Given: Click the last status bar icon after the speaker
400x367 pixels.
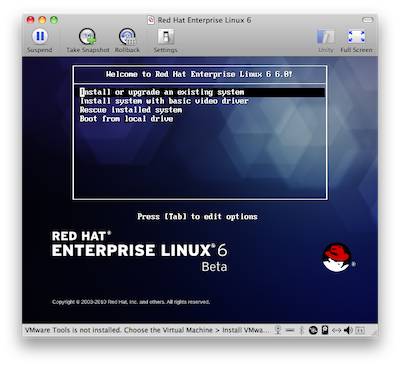Looking at the screenshot, I should [360, 330].
